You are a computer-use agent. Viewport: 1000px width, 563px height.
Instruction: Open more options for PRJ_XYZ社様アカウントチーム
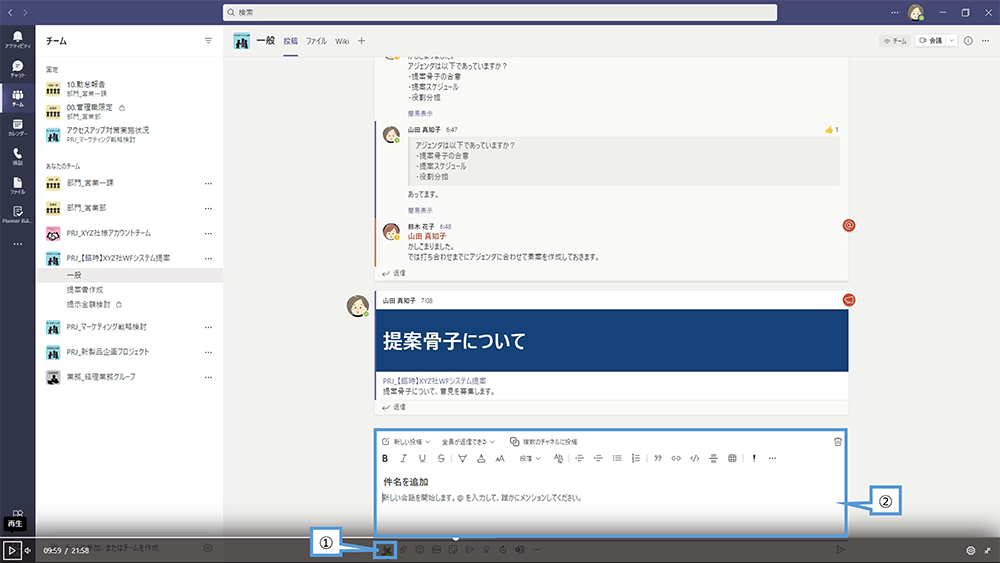click(x=208, y=233)
